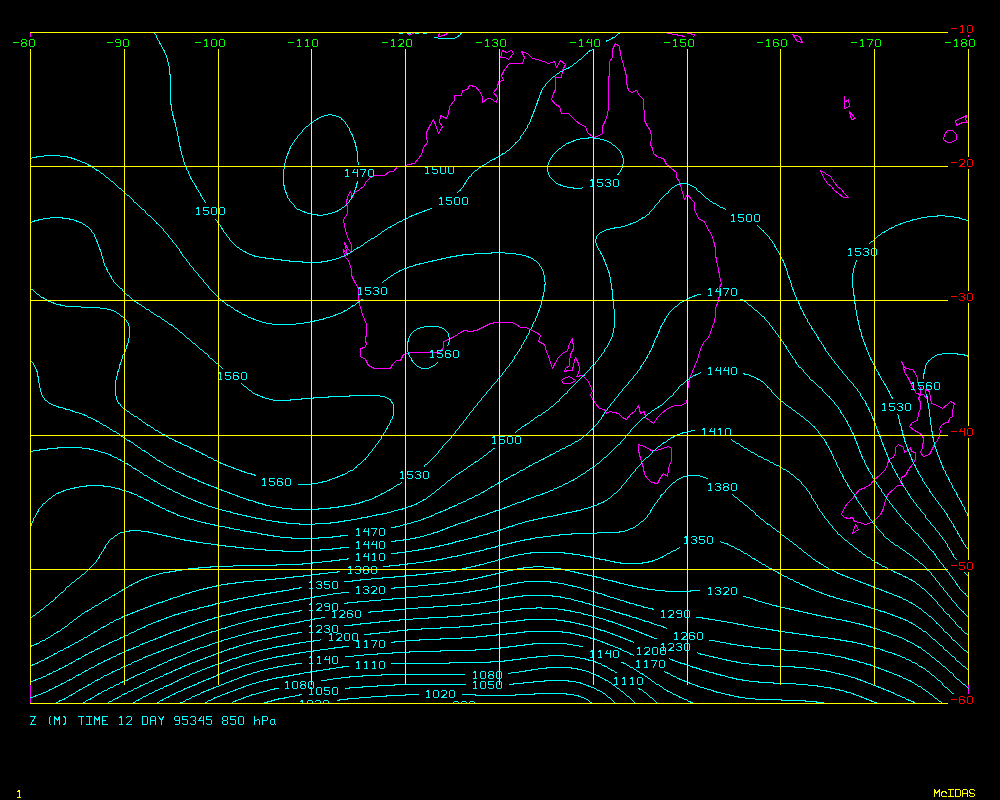This screenshot has height=800, width=1000.
Task: Click the 1410 contour label beside Tasmania
Action: [716, 432]
